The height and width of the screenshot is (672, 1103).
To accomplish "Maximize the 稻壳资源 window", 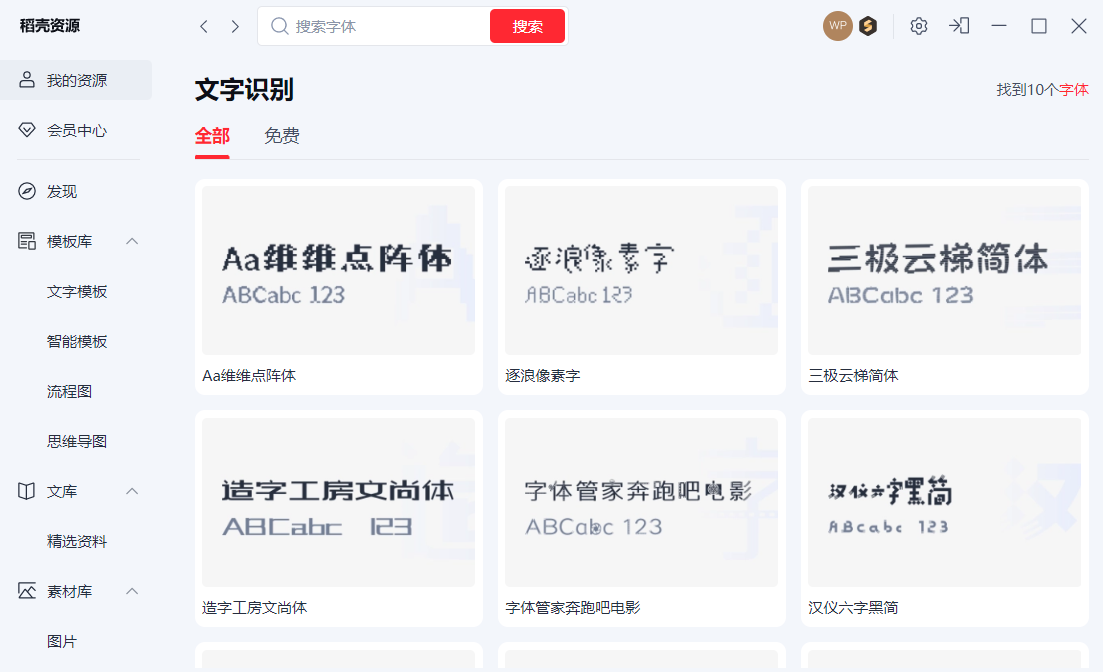I will [x=1039, y=26].
